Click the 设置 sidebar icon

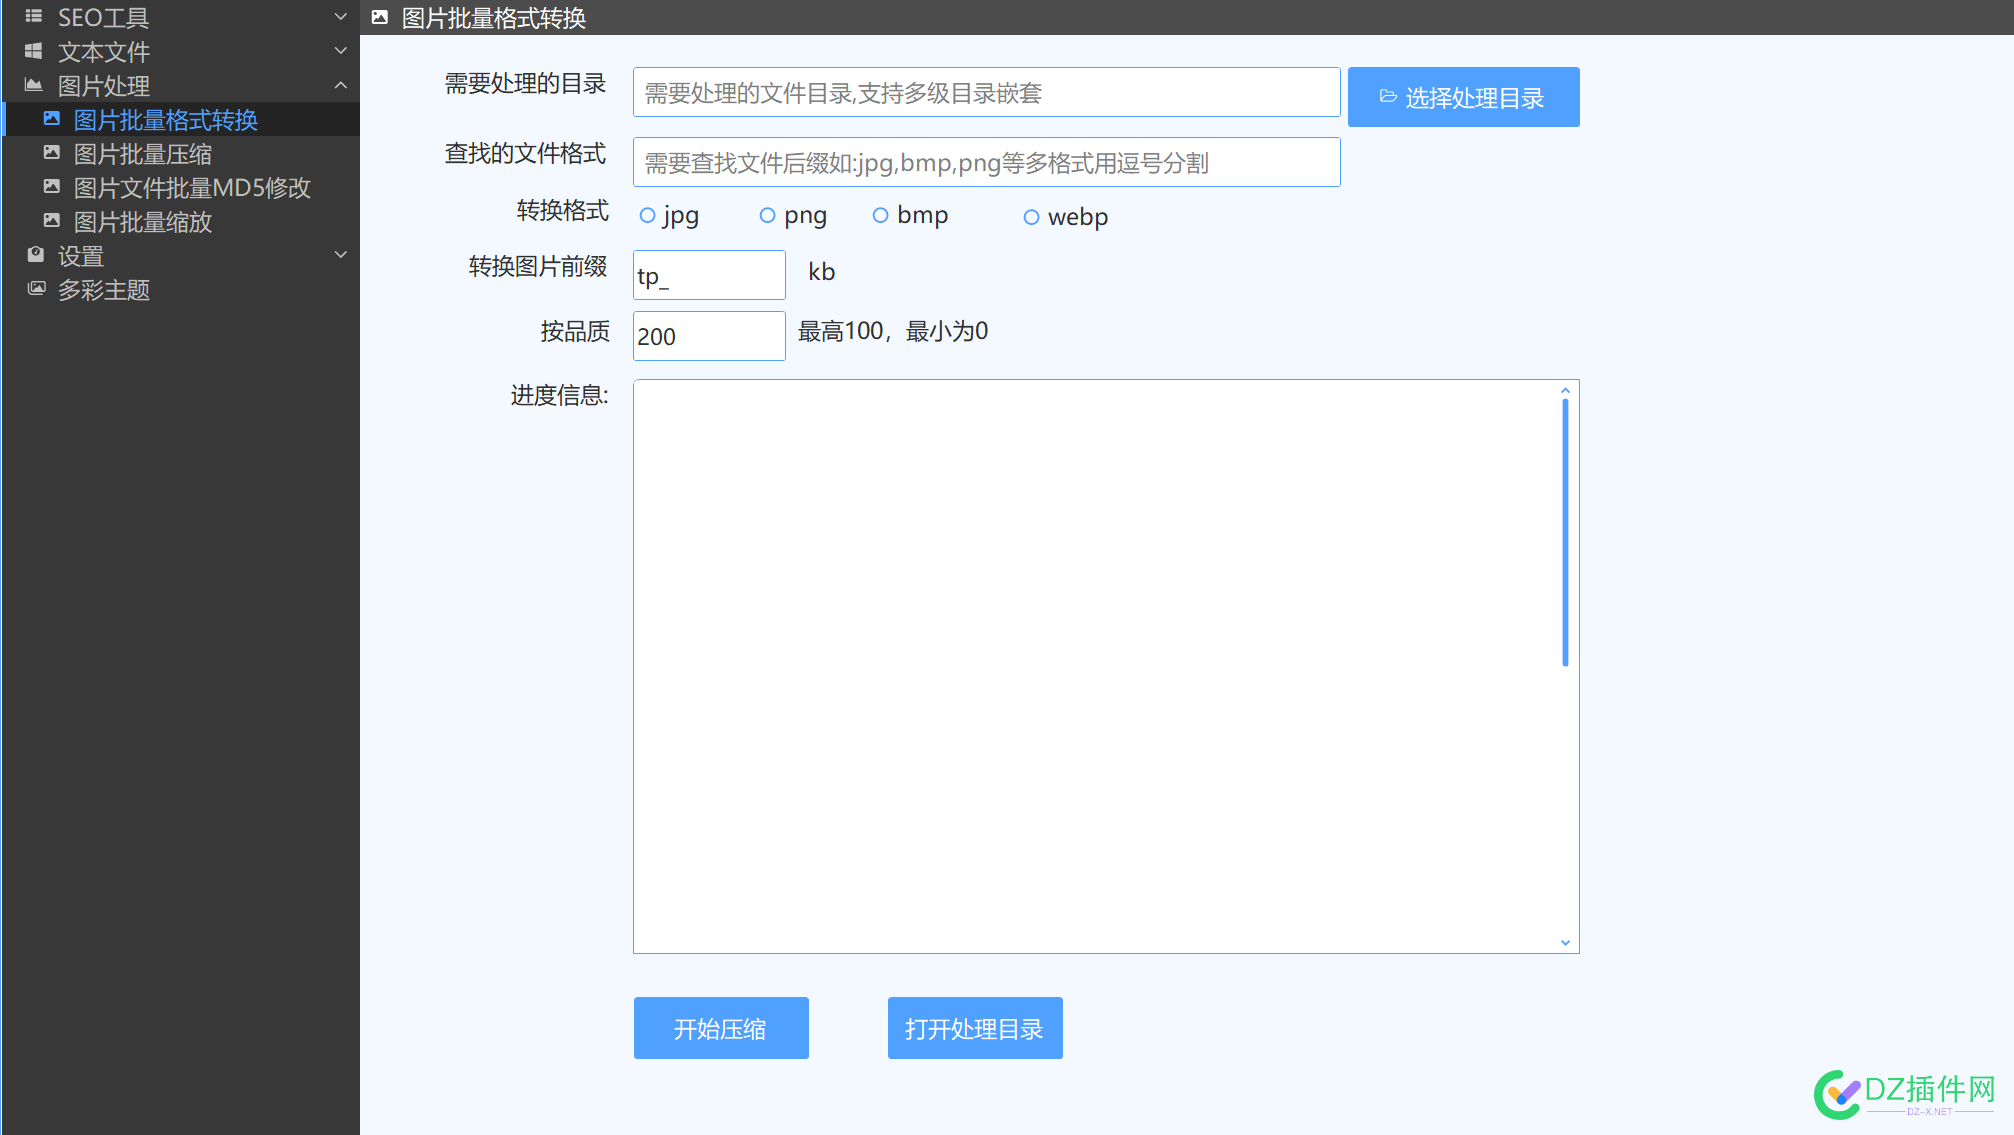[x=36, y=254]
